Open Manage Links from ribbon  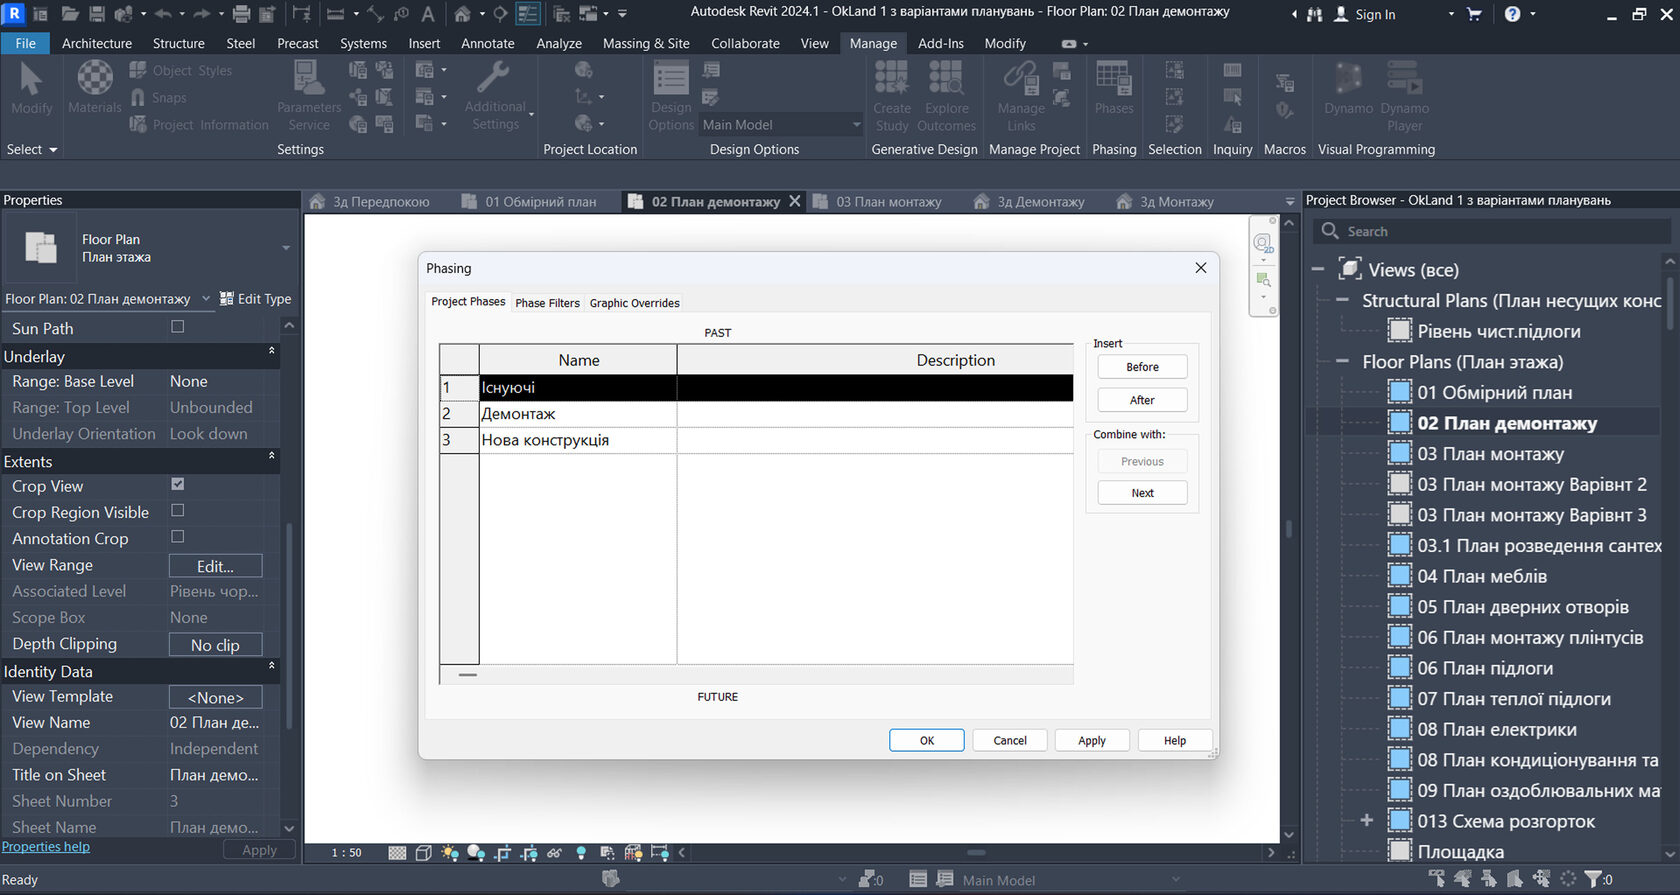(1021, 95)
